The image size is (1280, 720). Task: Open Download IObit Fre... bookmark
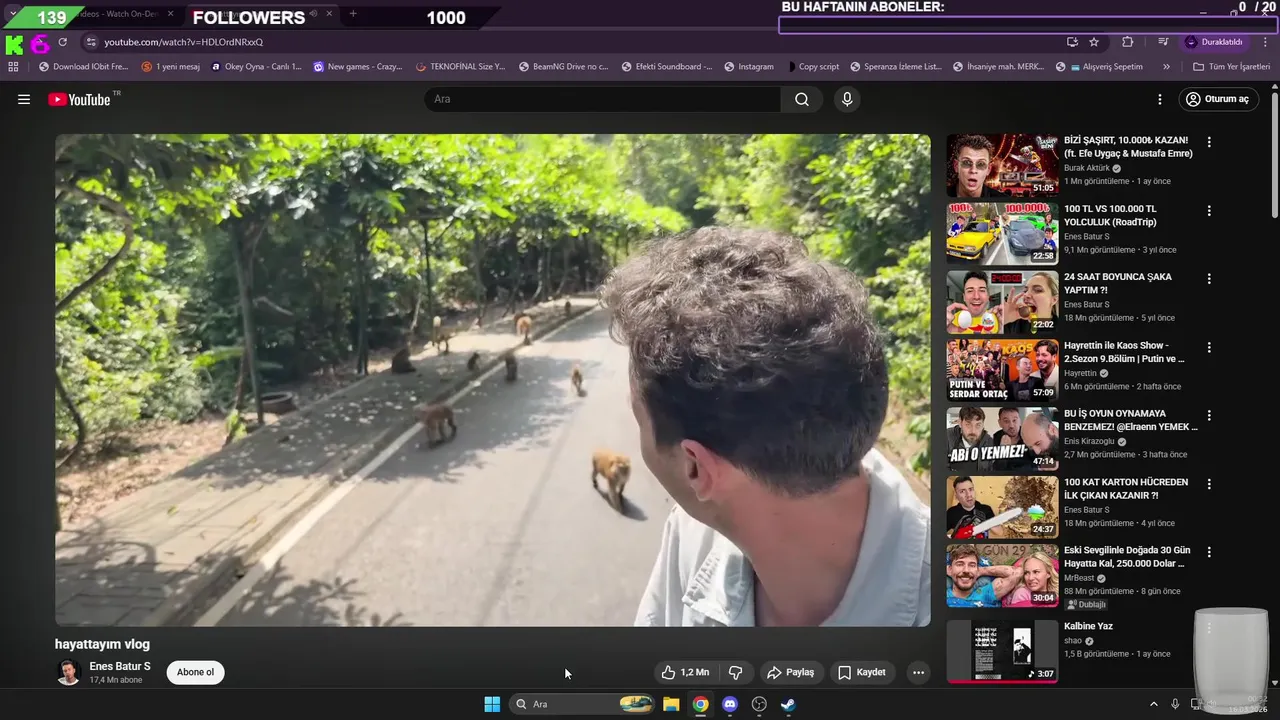pyautogui.click(x=83, y=67)
